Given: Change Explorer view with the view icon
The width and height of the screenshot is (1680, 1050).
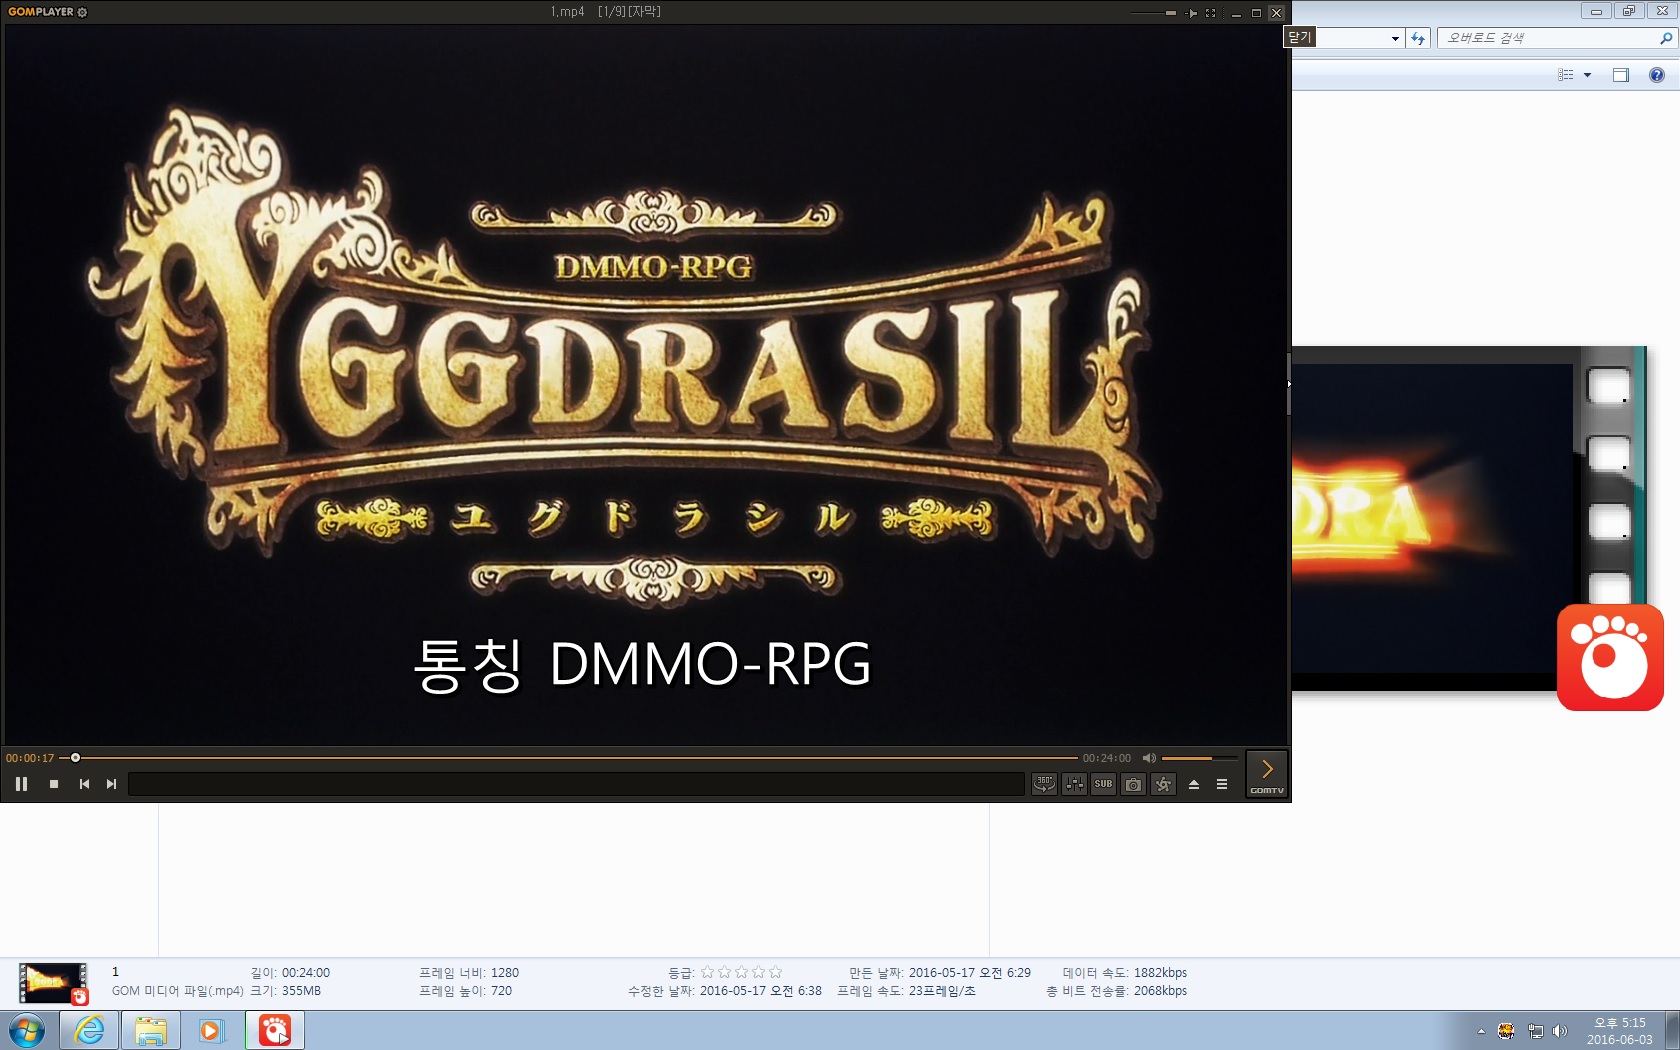Looking at the screenshot, I should tap(1566, 75).
